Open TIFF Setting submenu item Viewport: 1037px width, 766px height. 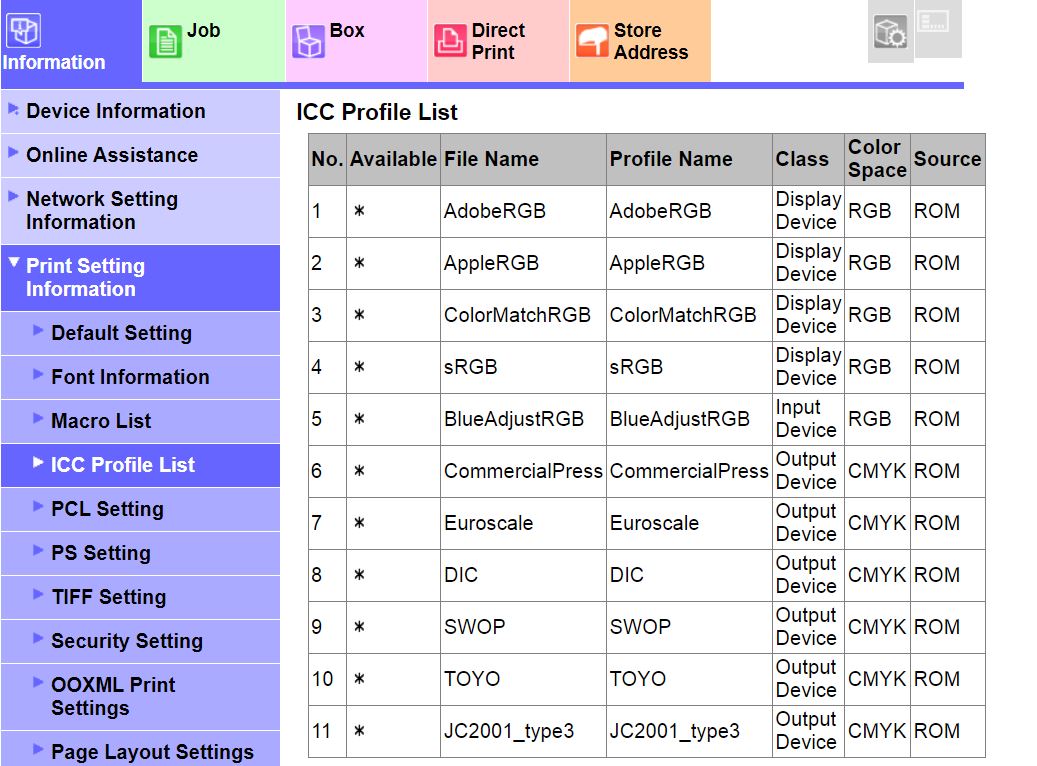pyautogui.click(x=140, y=597)
